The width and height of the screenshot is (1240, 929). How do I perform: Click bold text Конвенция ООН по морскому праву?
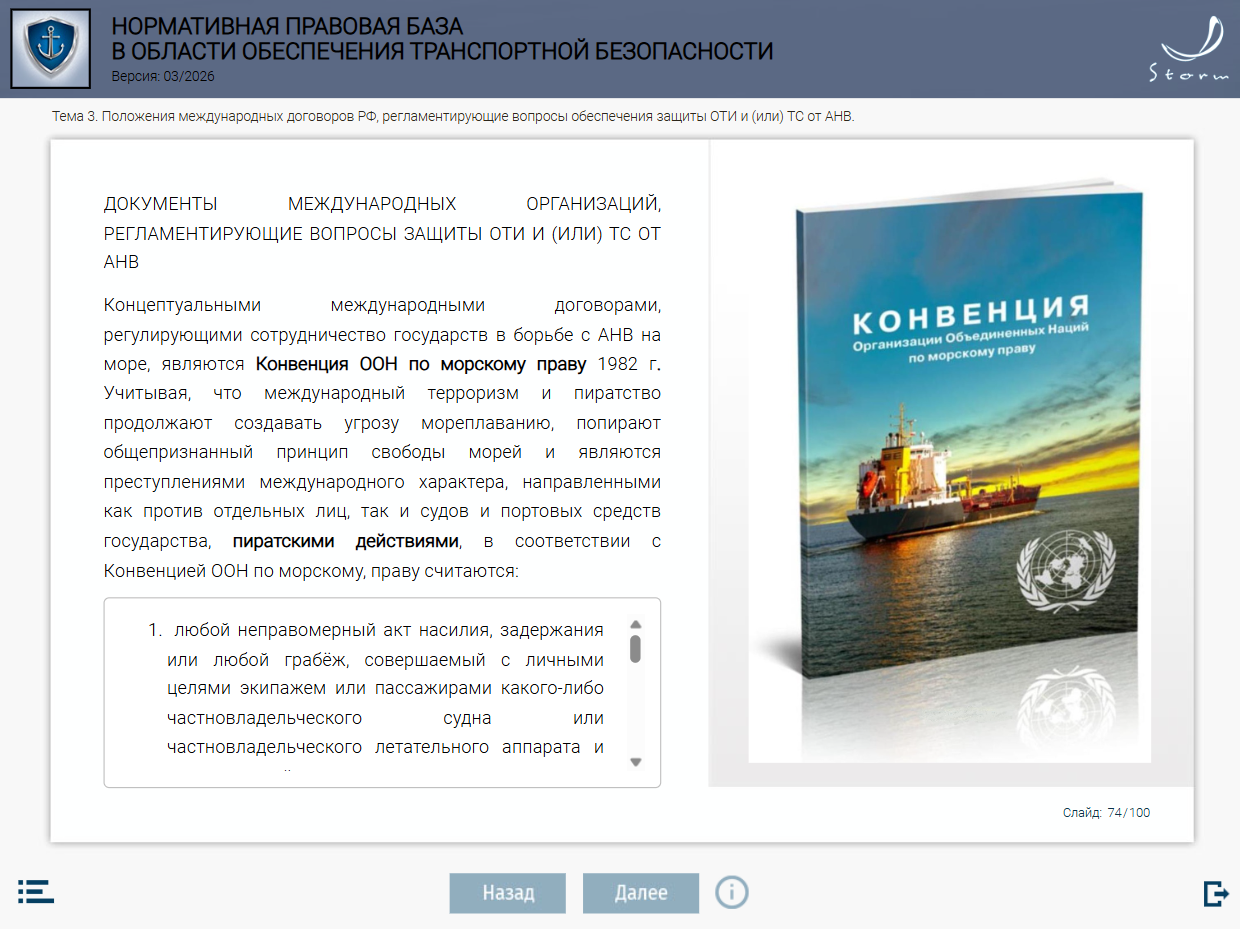(421, 364)
